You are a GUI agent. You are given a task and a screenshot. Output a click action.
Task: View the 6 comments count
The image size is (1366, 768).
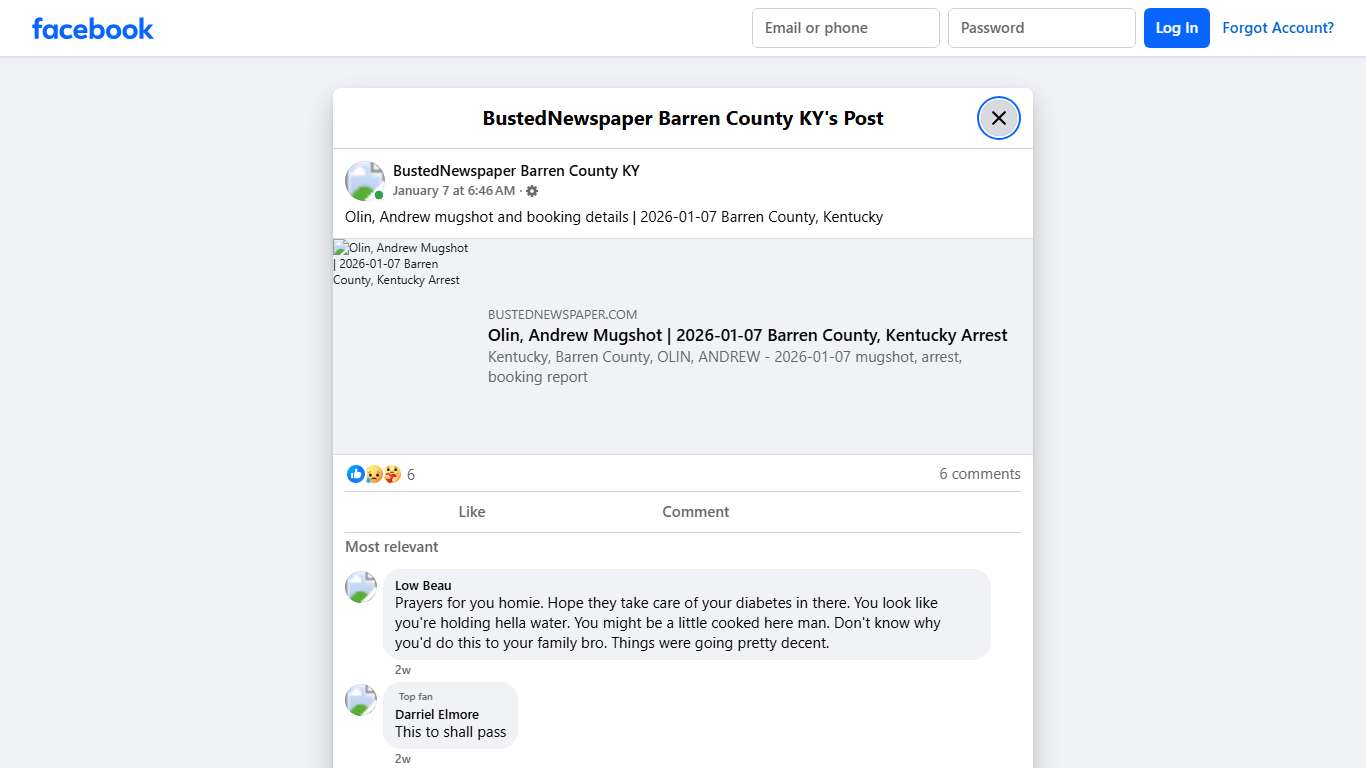979,474
